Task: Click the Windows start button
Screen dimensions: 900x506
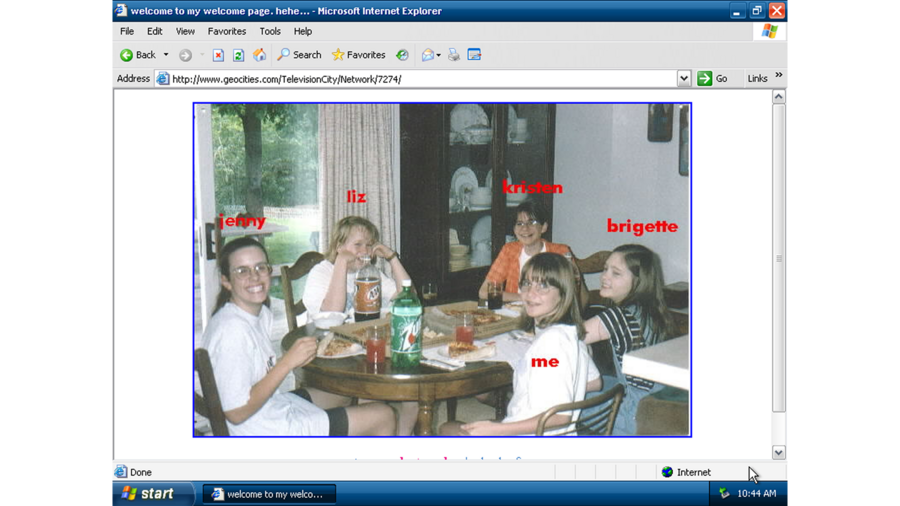Action: coord(148,494)
